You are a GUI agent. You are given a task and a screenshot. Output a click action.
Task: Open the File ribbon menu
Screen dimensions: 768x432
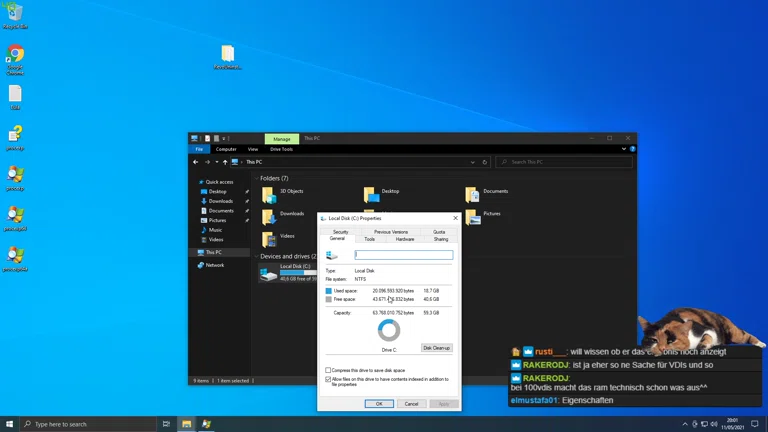tap(199, 149)
